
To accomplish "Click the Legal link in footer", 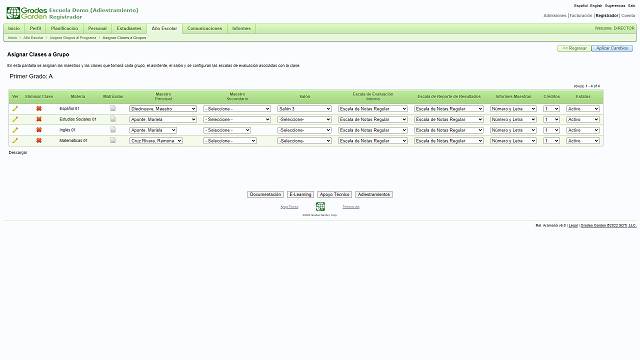I will (573, 226).
